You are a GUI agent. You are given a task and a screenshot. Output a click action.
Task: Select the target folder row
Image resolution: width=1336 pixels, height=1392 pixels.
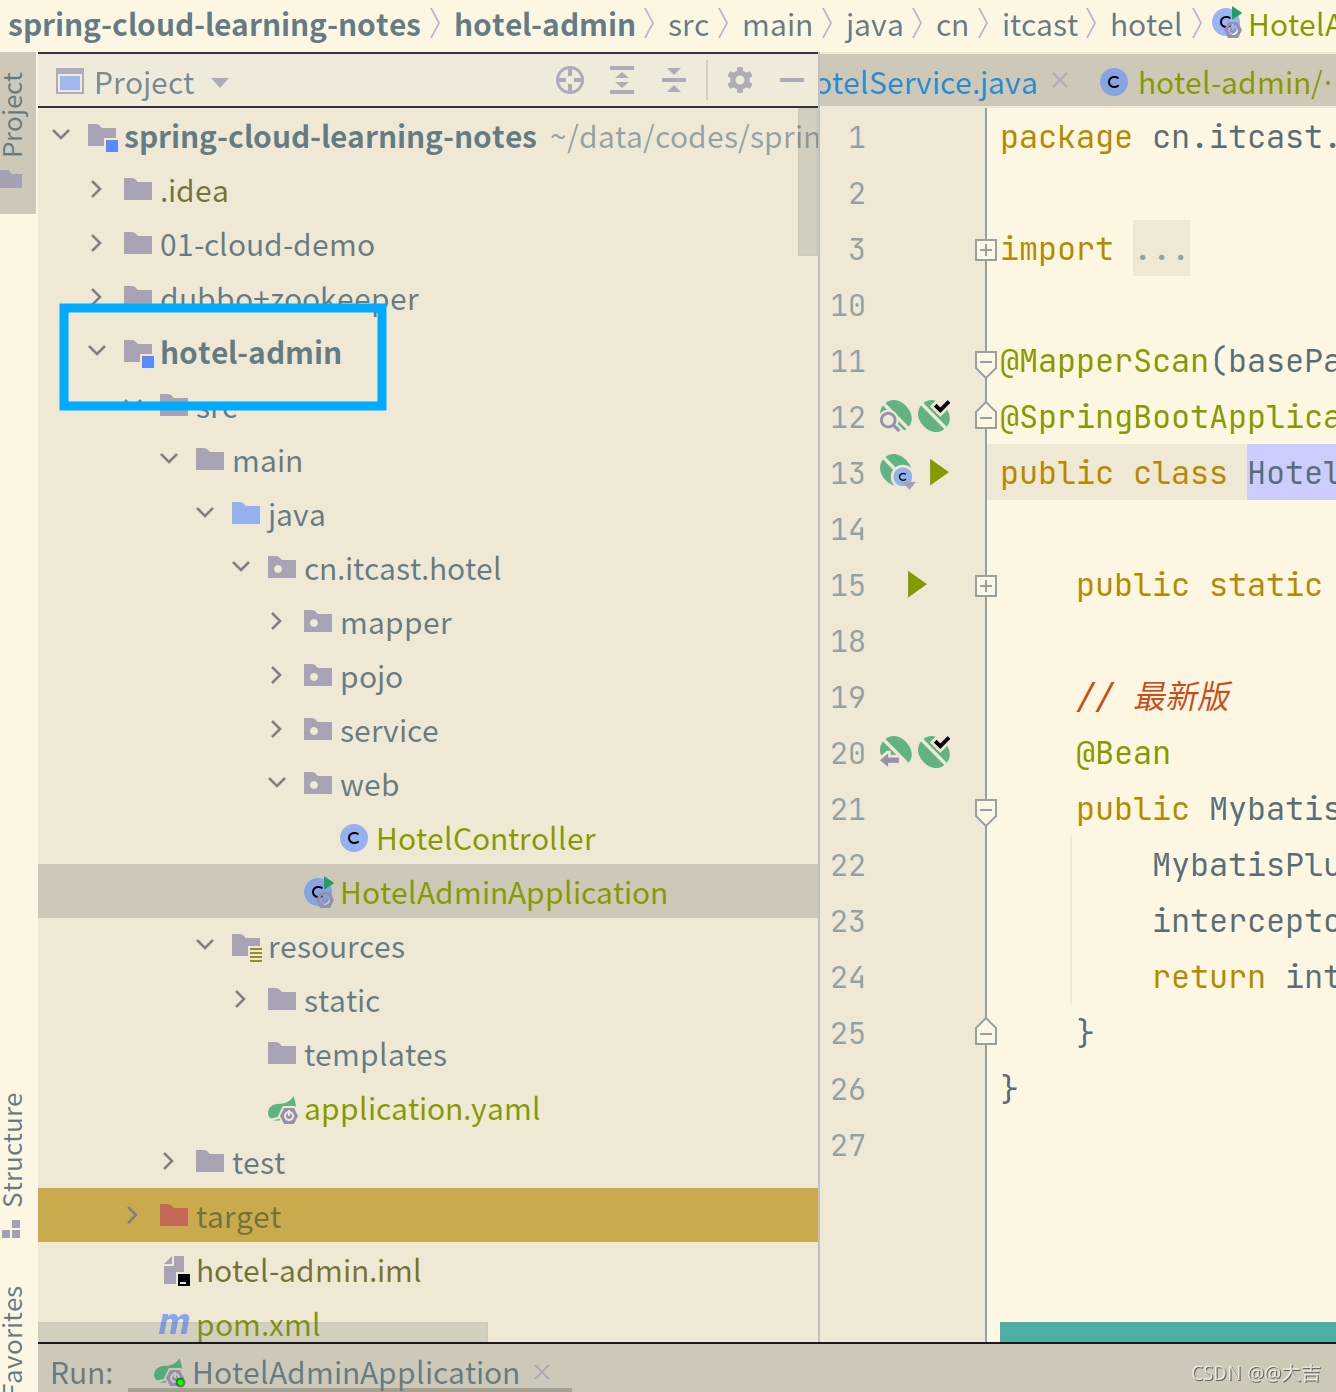pos(428,1216)
